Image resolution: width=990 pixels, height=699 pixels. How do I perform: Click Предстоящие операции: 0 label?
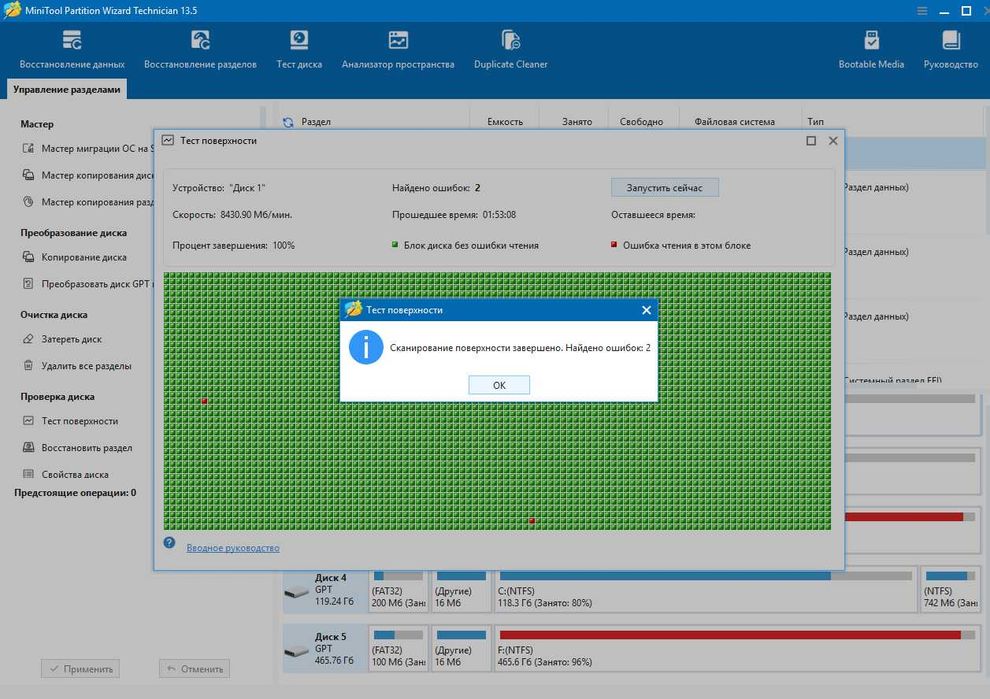click(75, 493)
